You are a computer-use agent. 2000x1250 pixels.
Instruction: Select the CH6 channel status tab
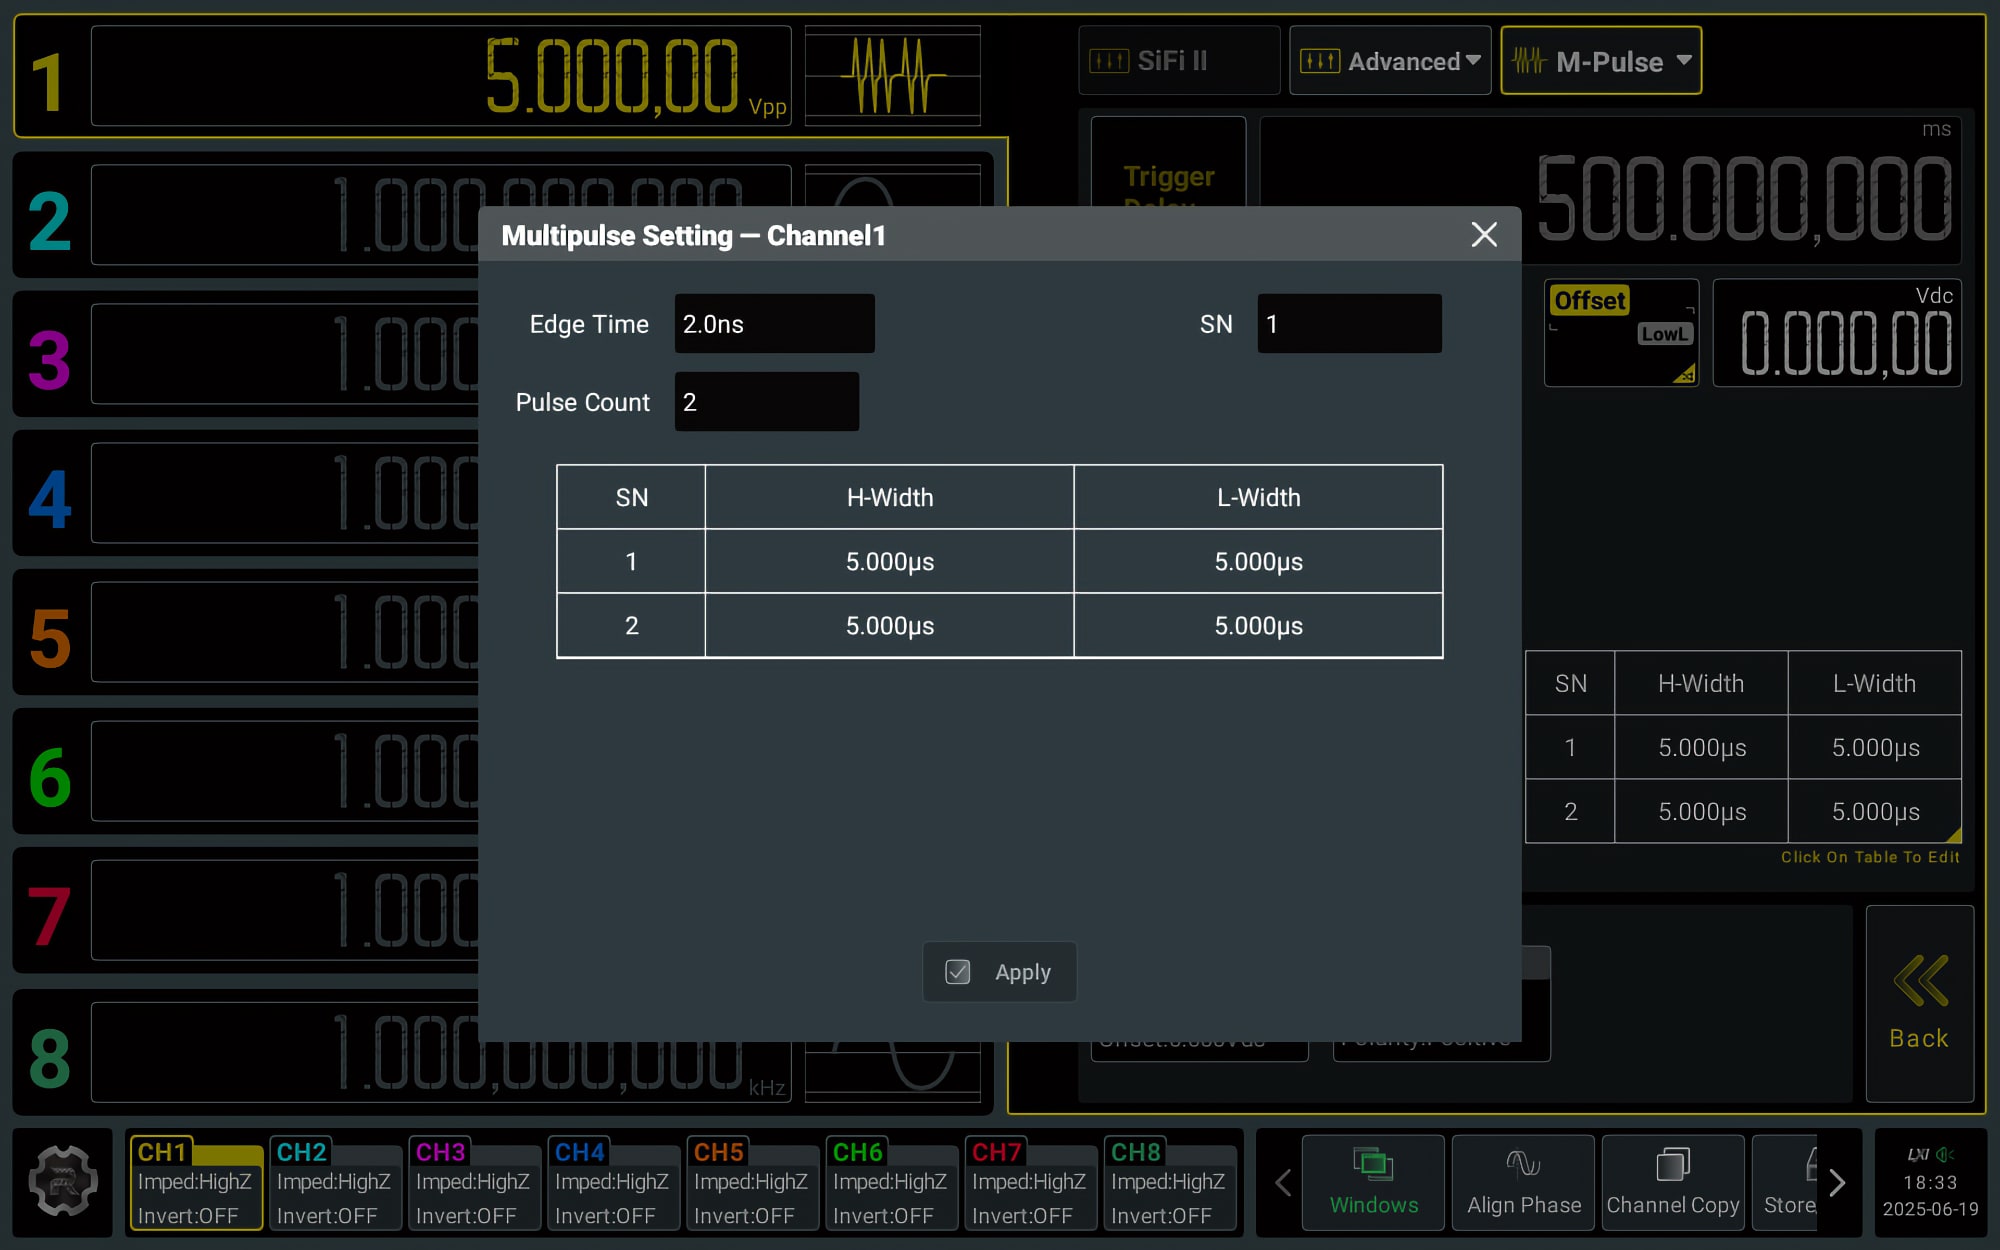891,1183
